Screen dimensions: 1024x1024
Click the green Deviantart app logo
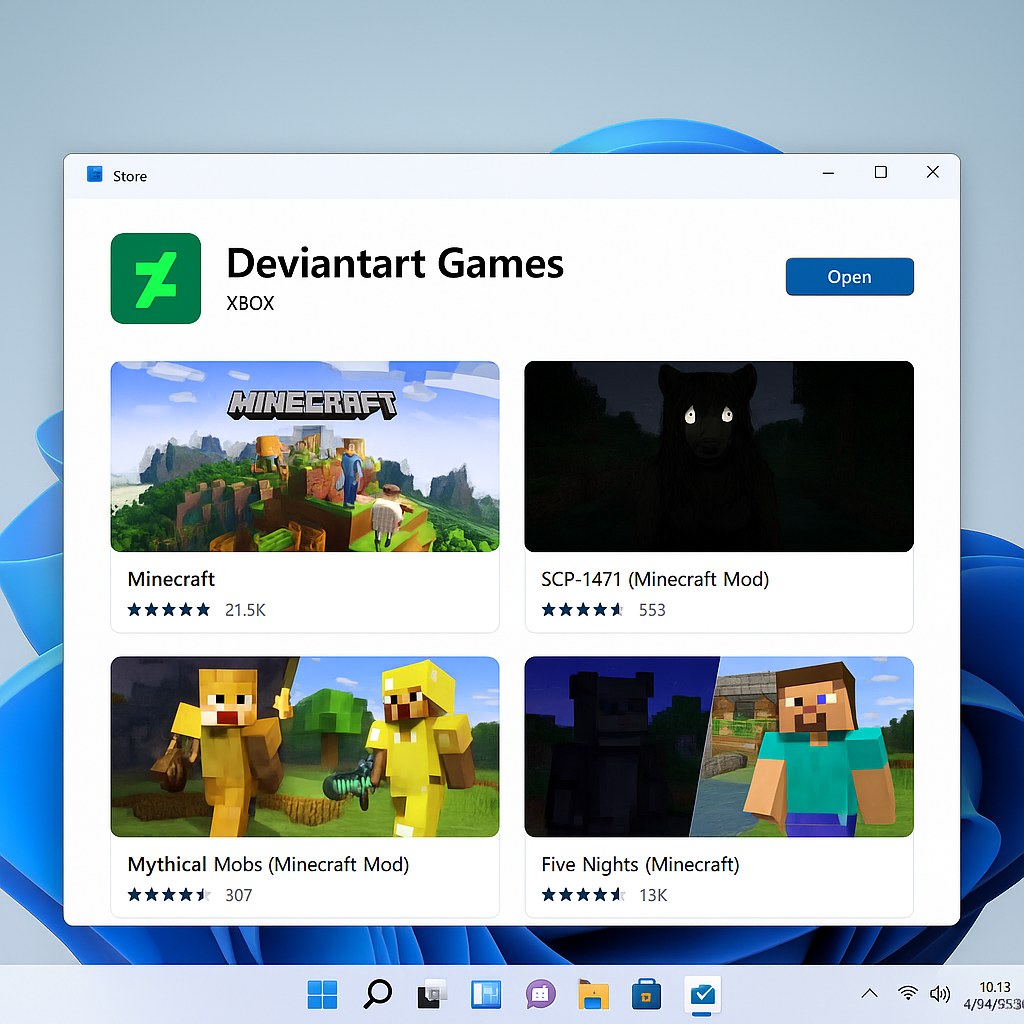tap(155, 278)
